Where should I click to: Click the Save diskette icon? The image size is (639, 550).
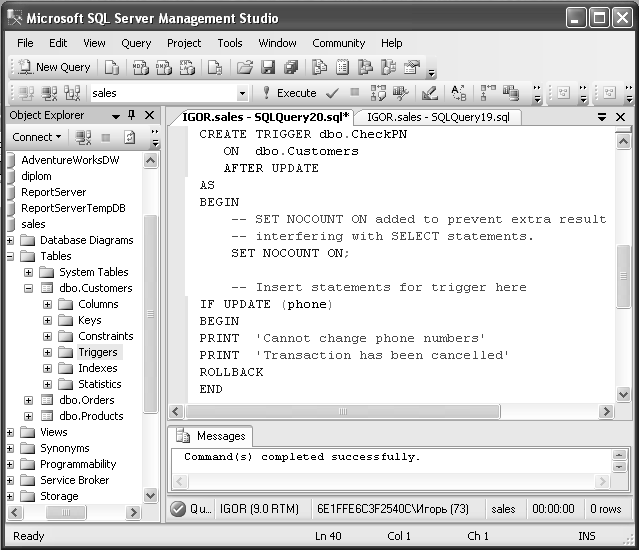268,67
